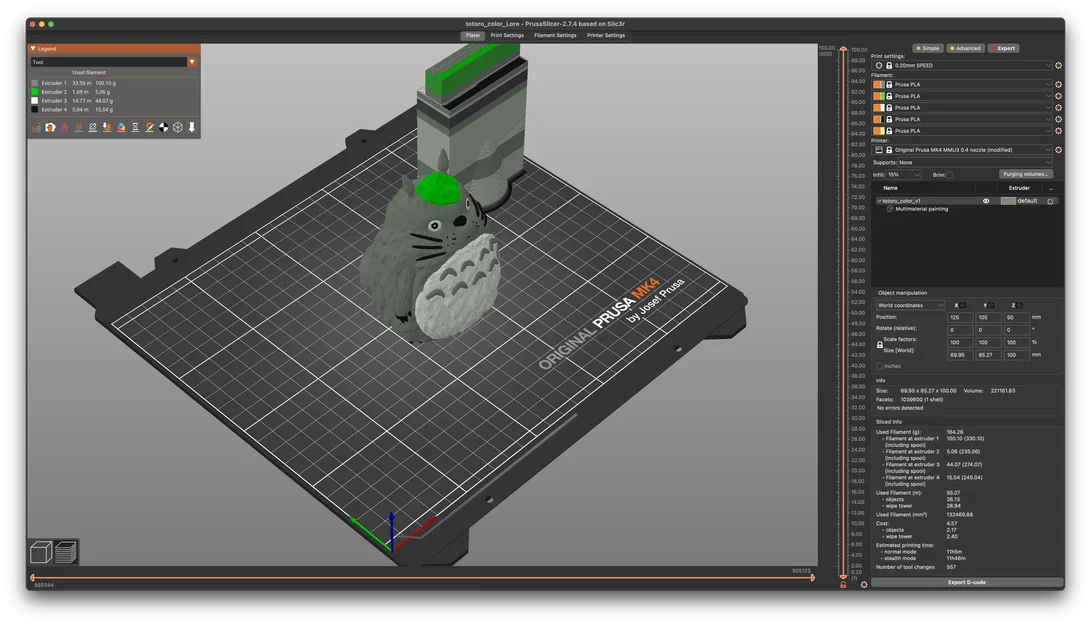Enable the Inches checkbox
Viewport: 1091px width, 625px height.
coord(879,366)
